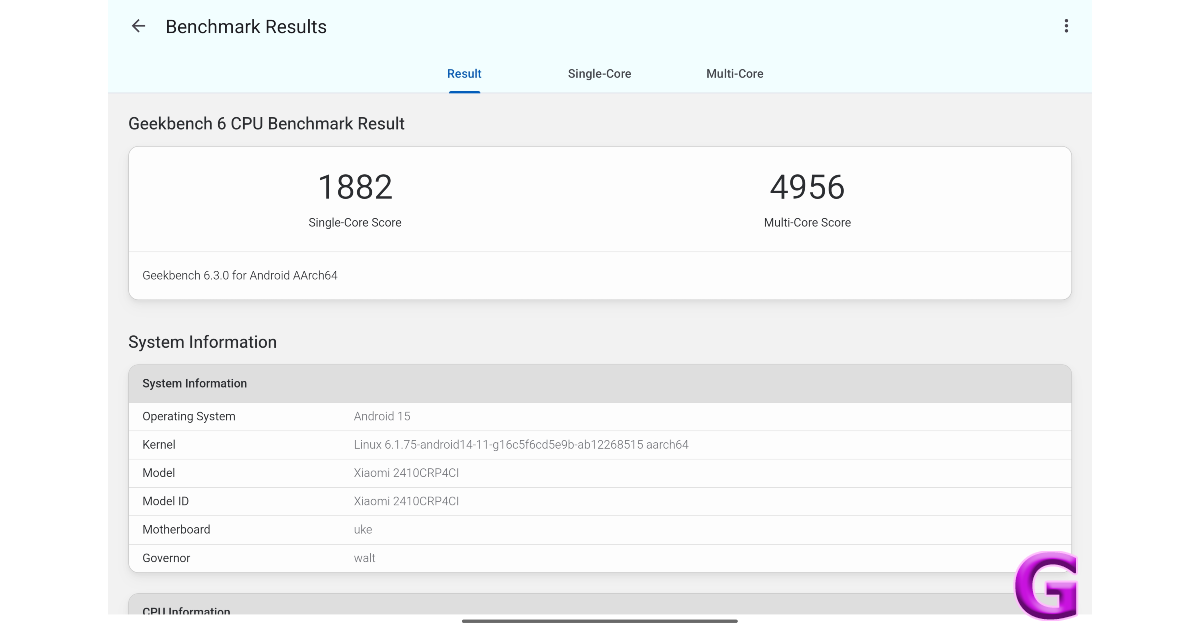Select the Result tab
The image size is (1200, 628).
[x=463, y=73]
